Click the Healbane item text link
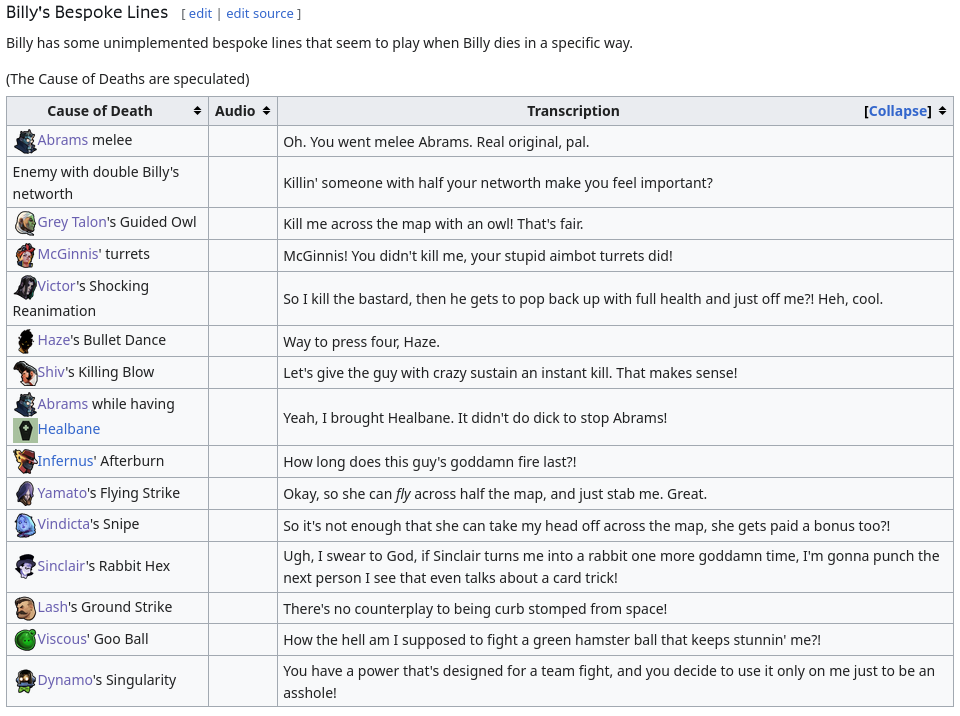 [x=69, y=429]
